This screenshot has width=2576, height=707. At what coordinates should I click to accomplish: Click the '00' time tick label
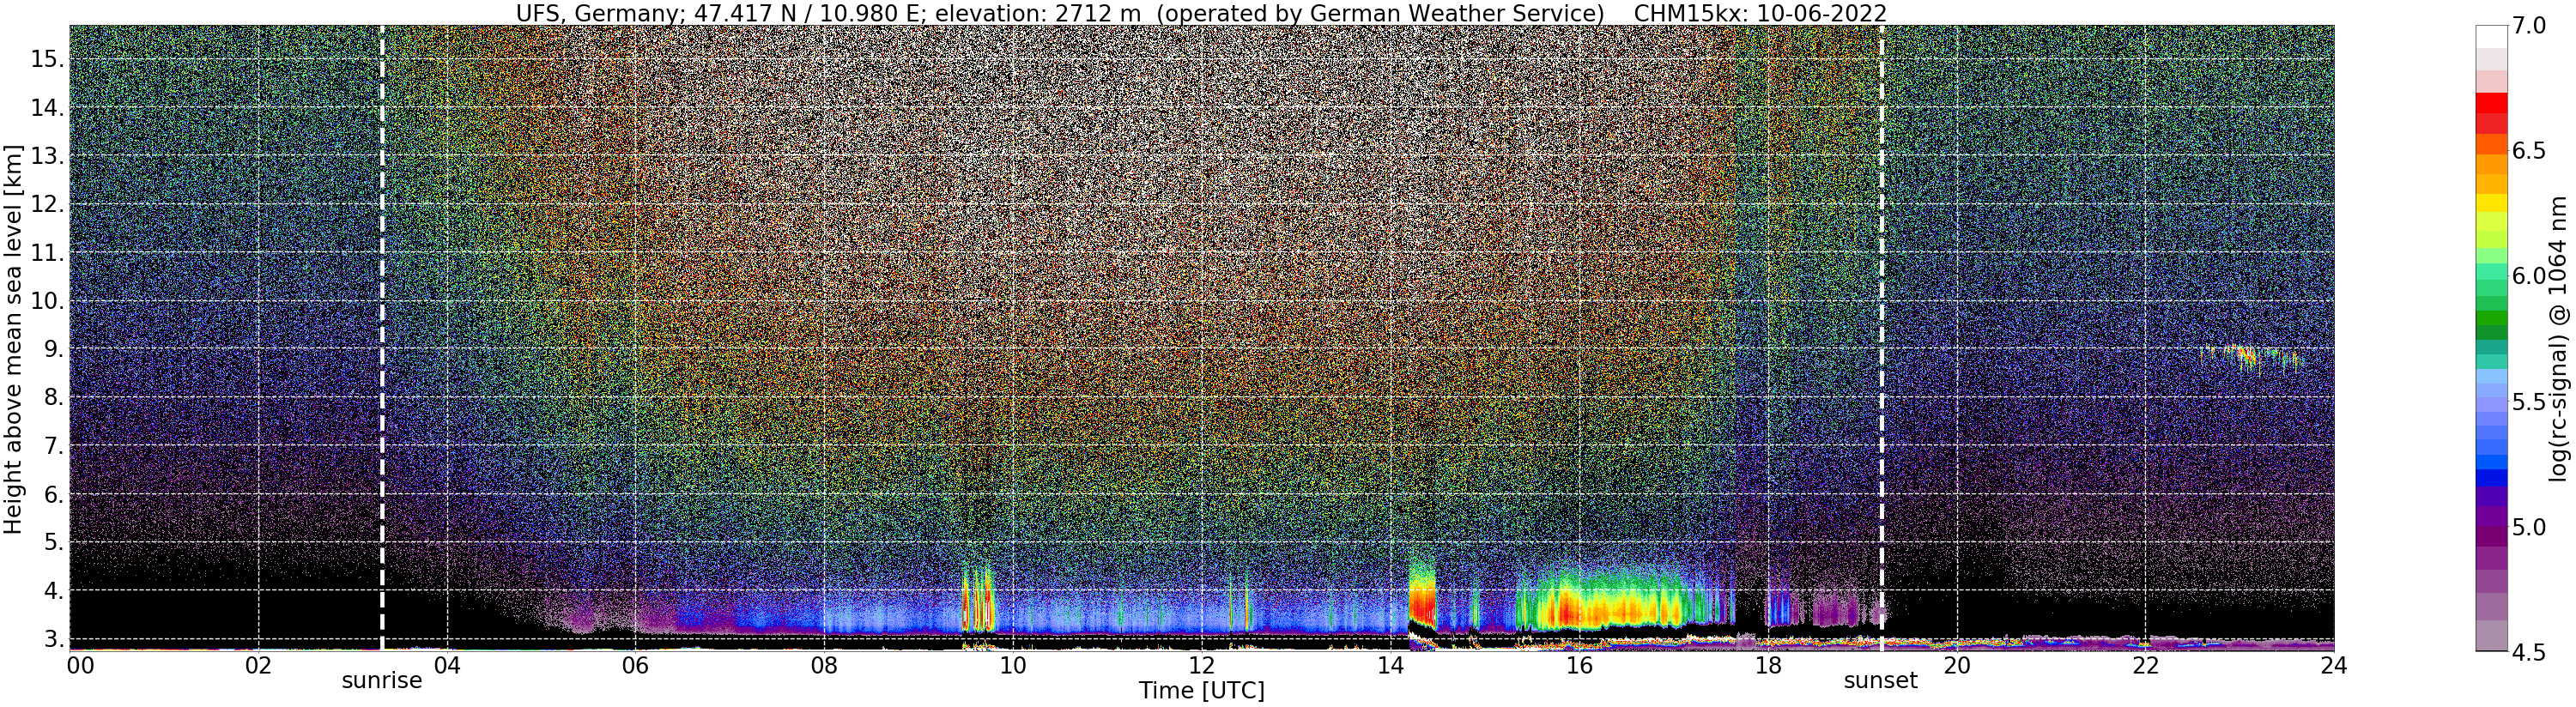click(79, 666)
